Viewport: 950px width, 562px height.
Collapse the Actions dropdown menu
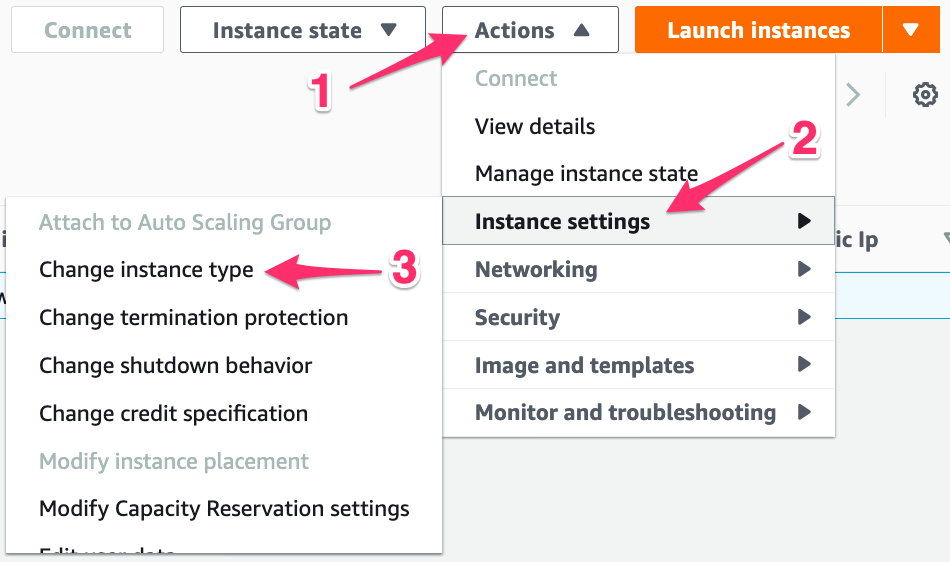(530, 30)
